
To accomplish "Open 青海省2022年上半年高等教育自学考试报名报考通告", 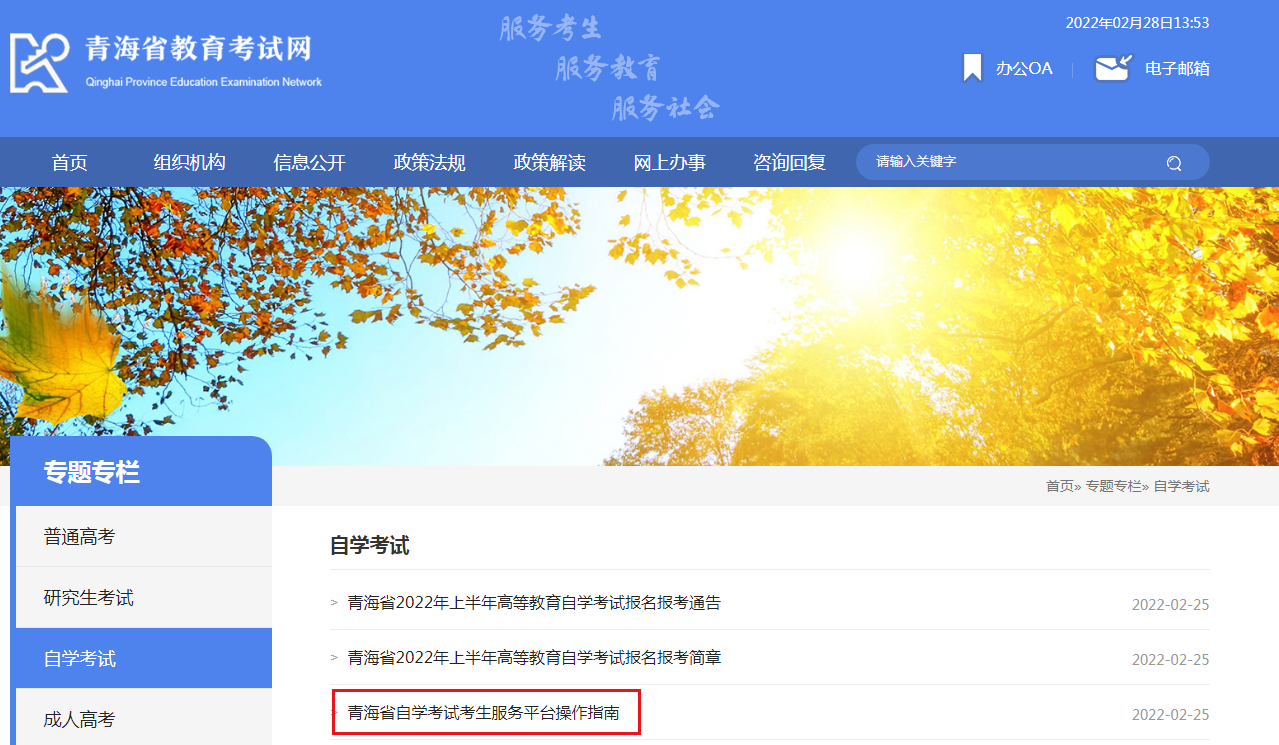I will click(534, 603).
